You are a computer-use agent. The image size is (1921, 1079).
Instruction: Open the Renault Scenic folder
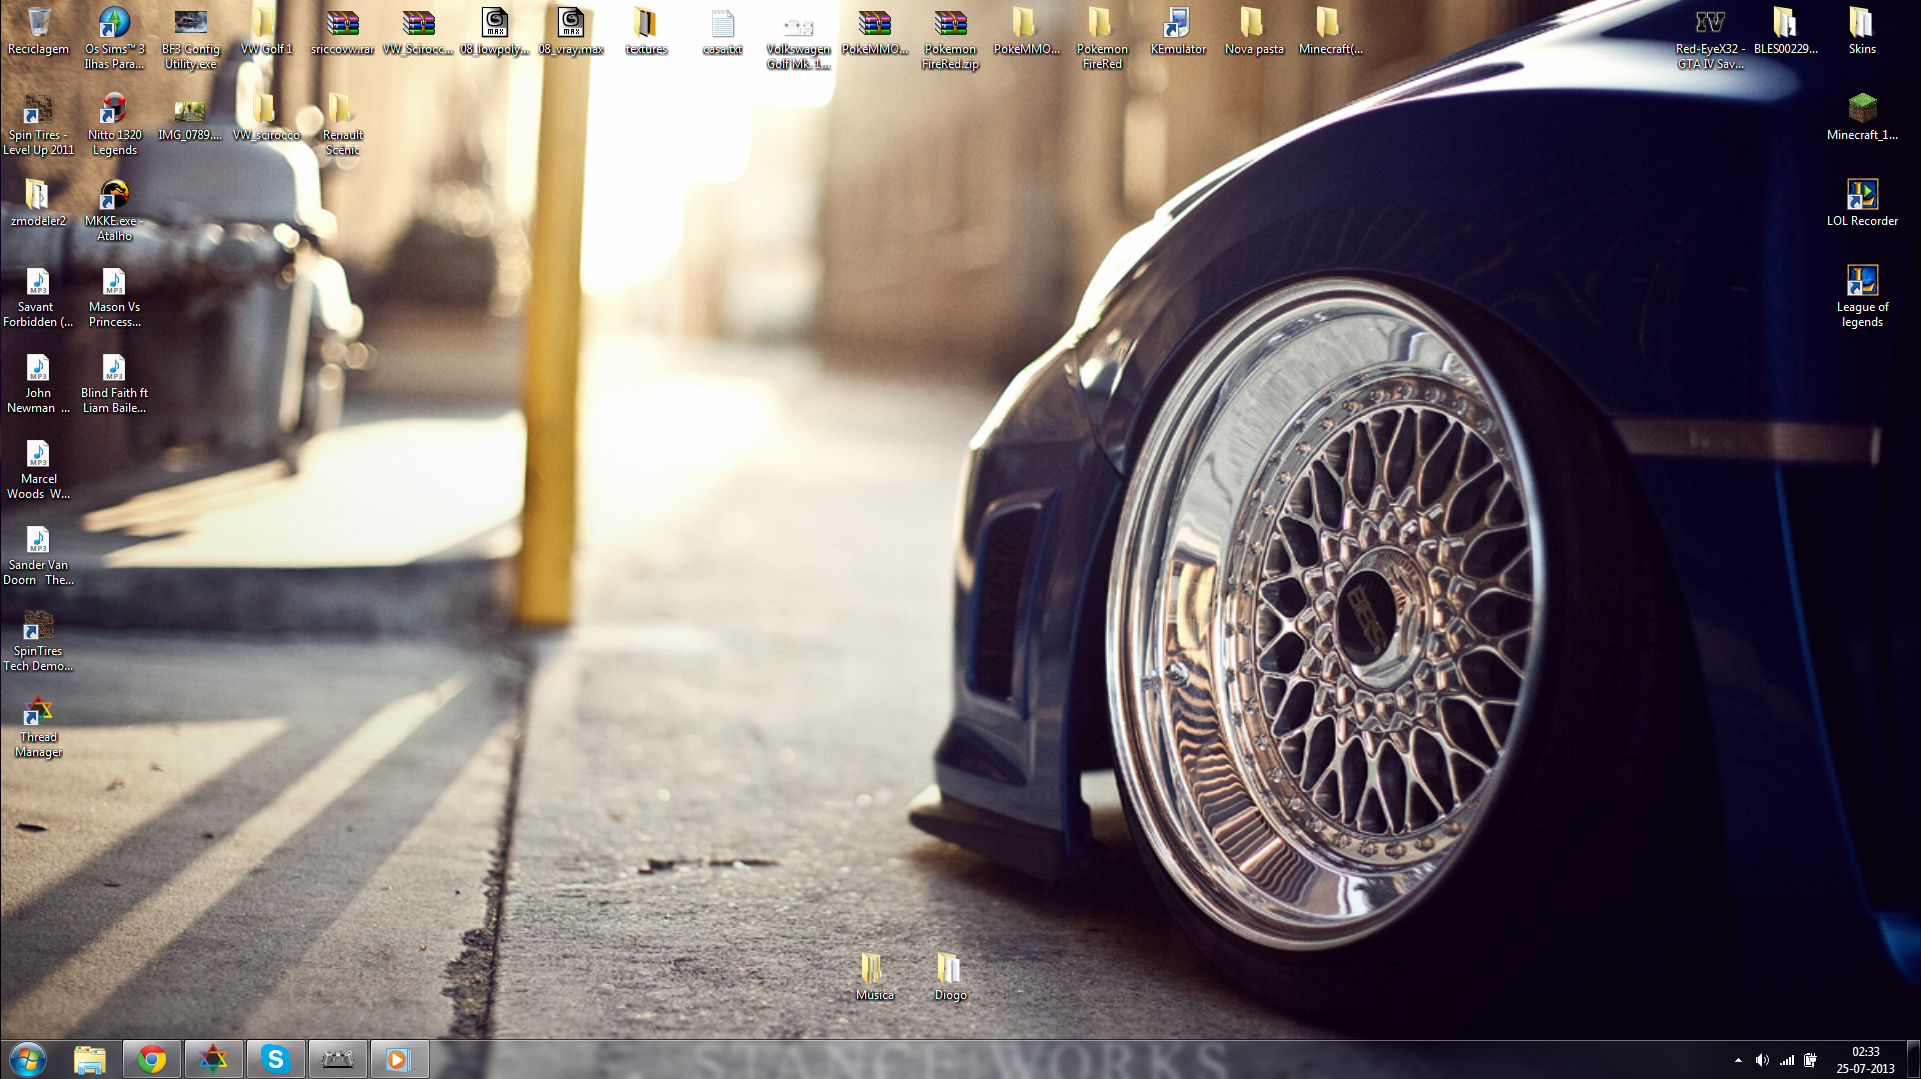pyautogui.click(x=342, y=124)
